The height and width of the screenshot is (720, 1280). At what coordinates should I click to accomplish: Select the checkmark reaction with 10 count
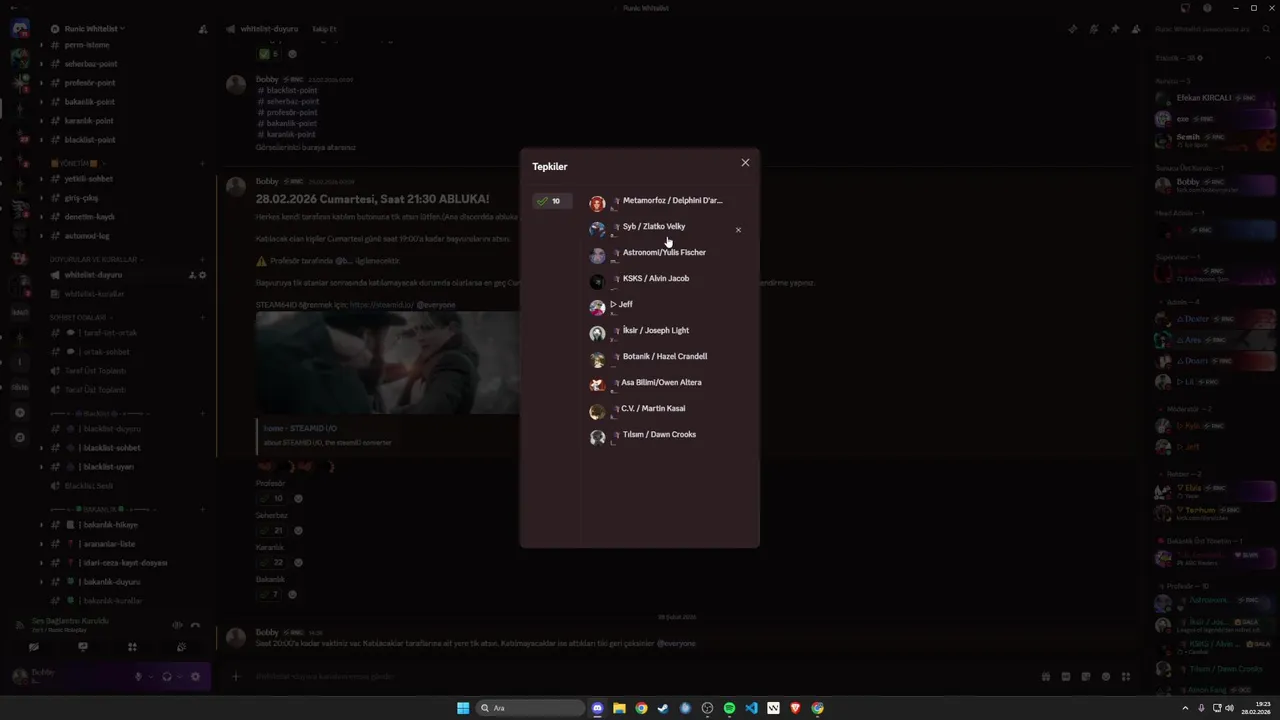553,201
